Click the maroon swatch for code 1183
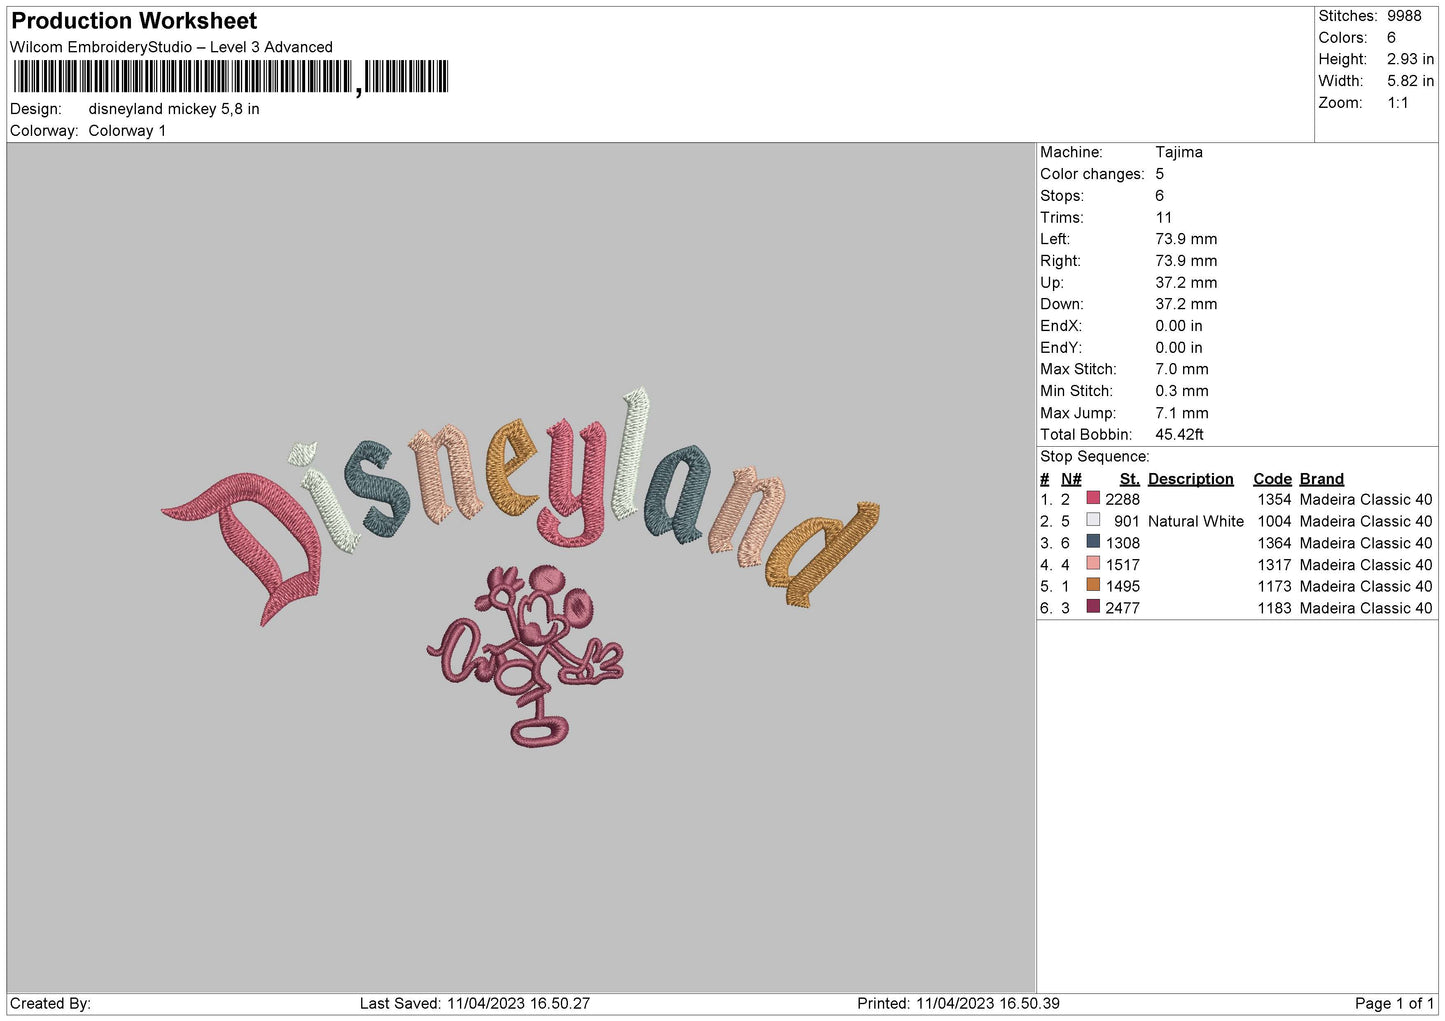This screenshot has width=1445, height=1021. (1093, 607)
